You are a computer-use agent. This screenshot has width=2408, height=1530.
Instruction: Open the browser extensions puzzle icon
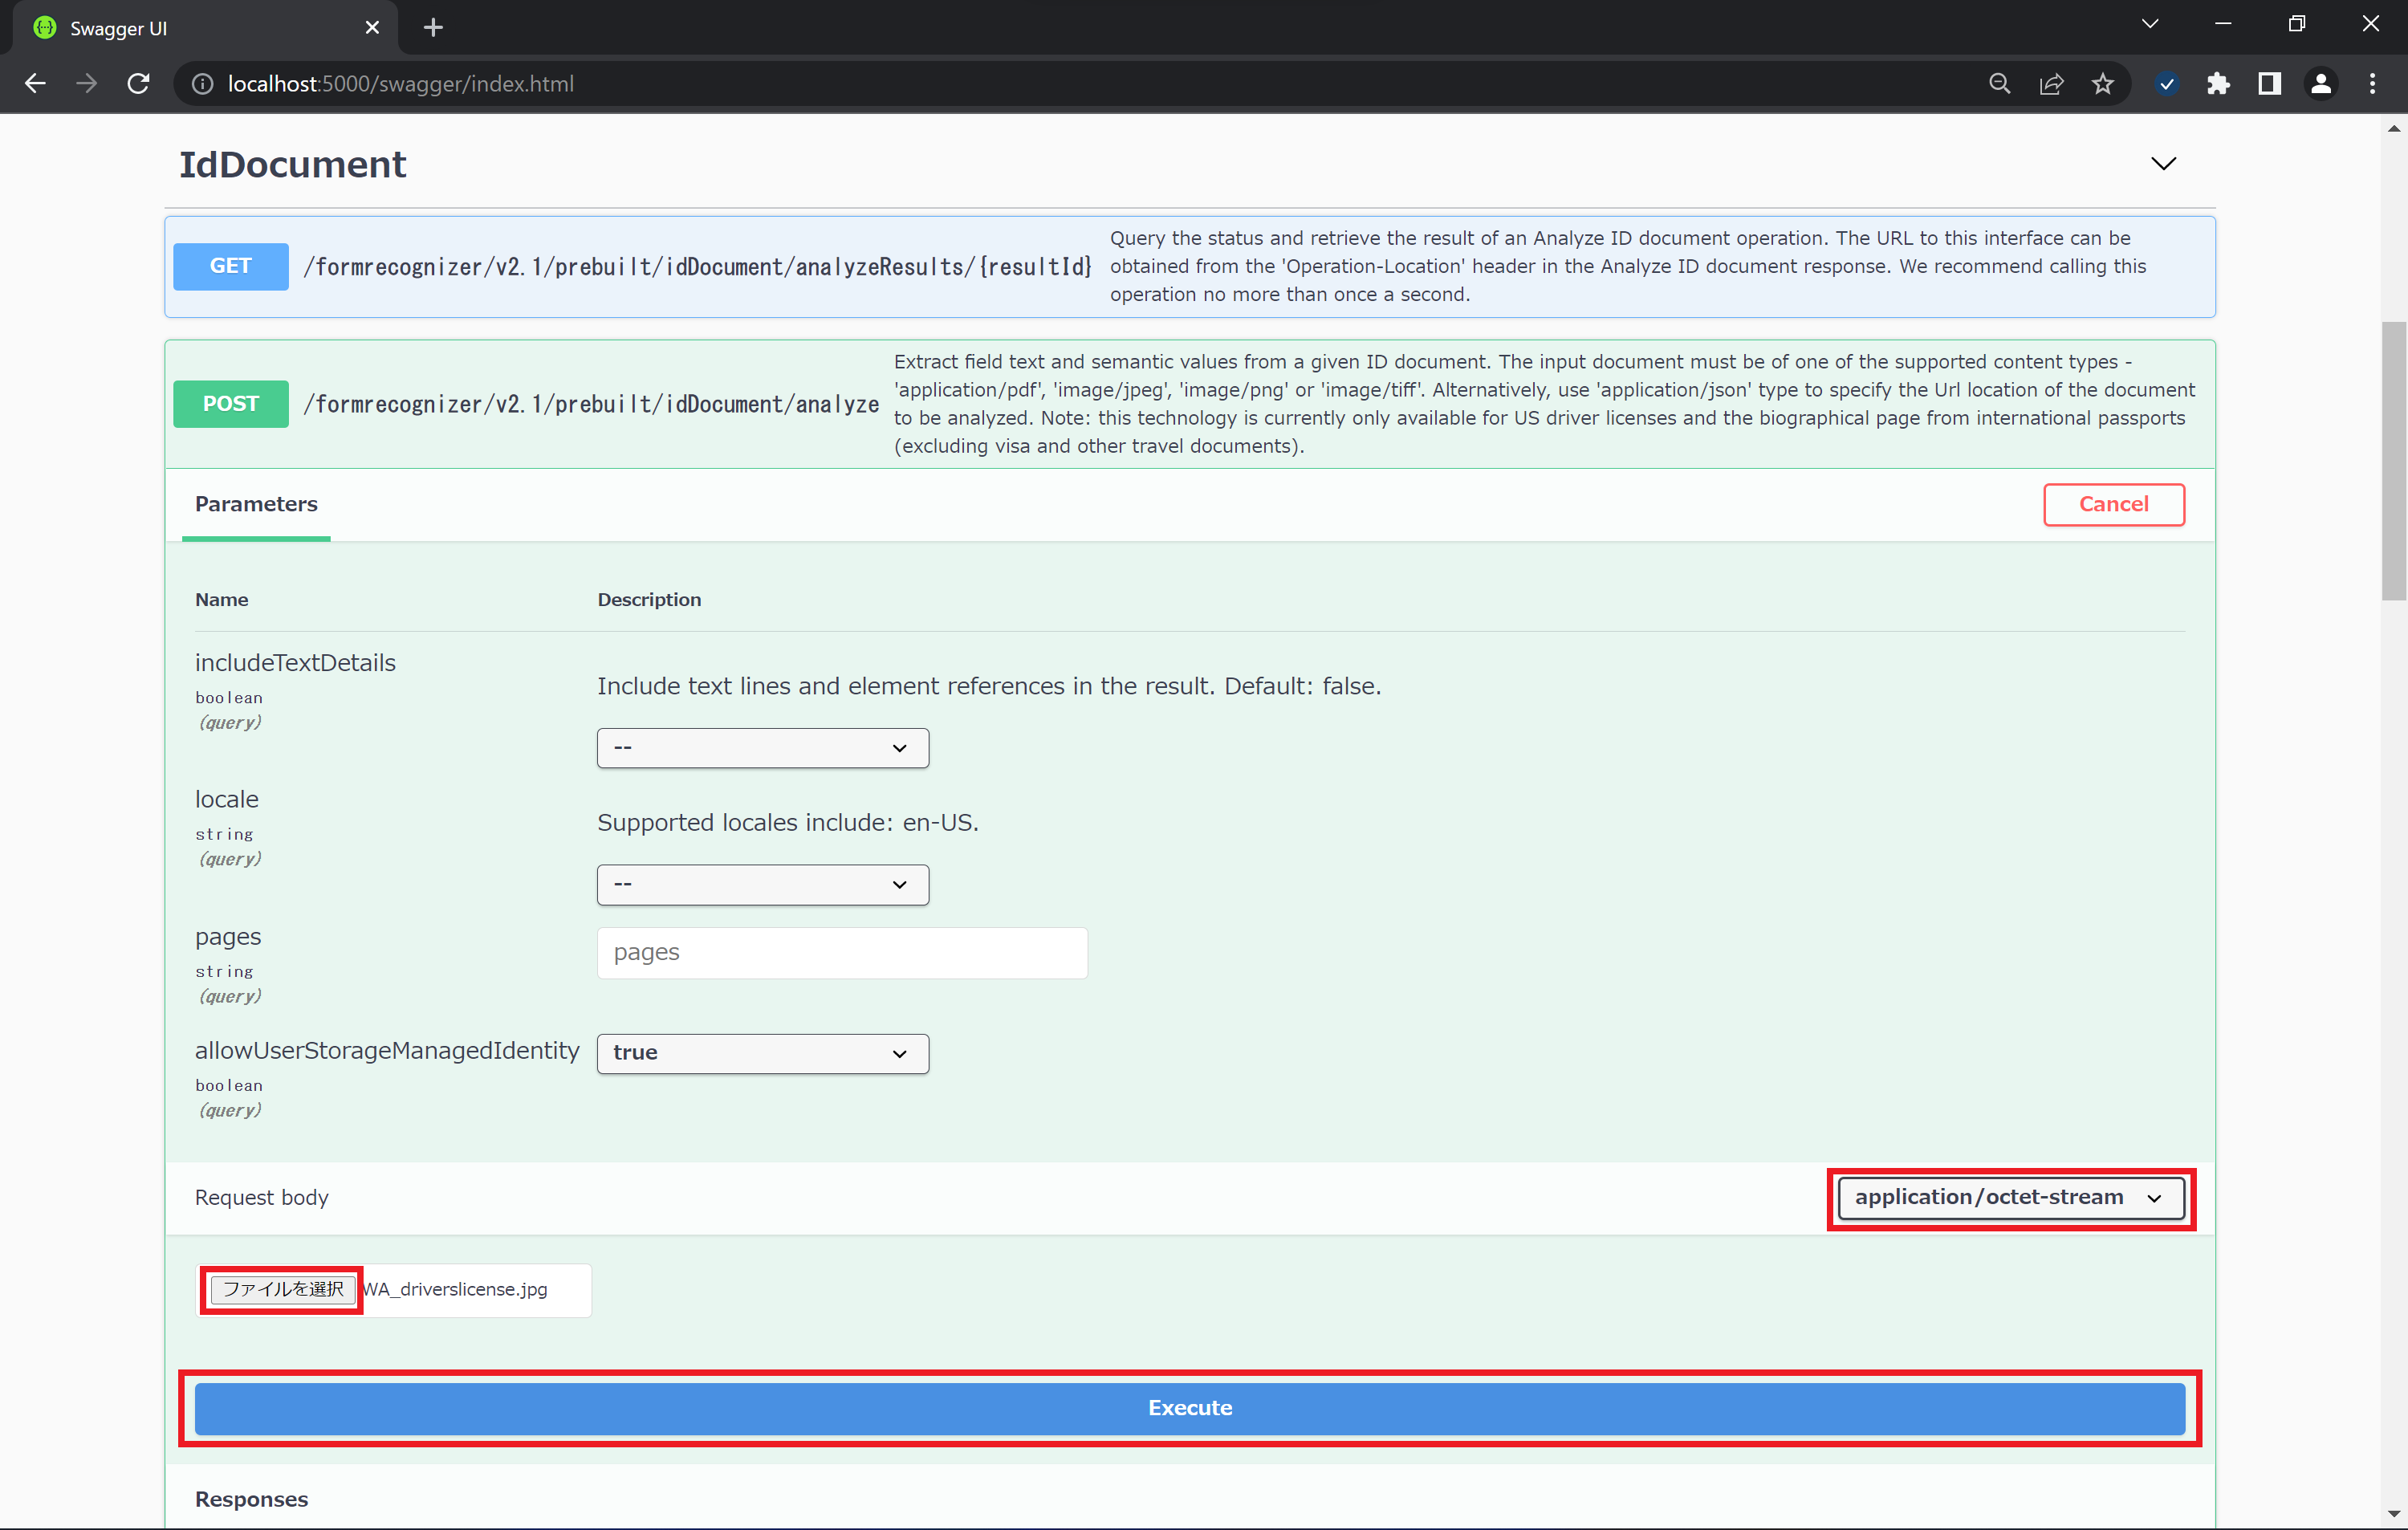[x=2218, y=84]
